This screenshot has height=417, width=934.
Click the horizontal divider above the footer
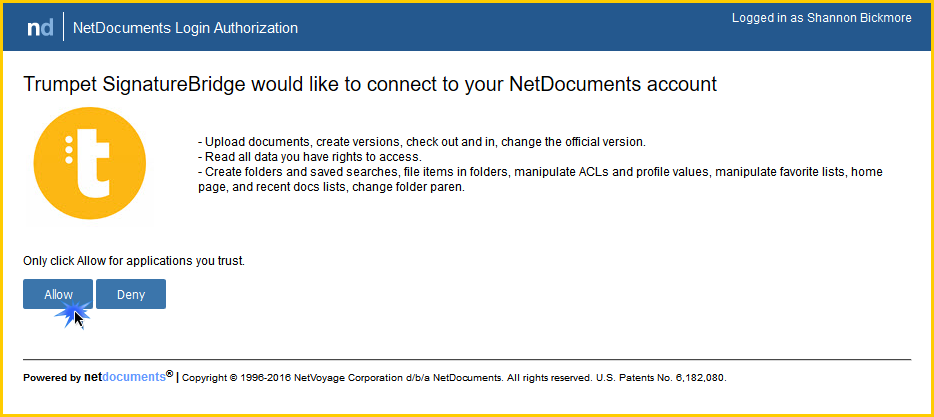point(467,359)
